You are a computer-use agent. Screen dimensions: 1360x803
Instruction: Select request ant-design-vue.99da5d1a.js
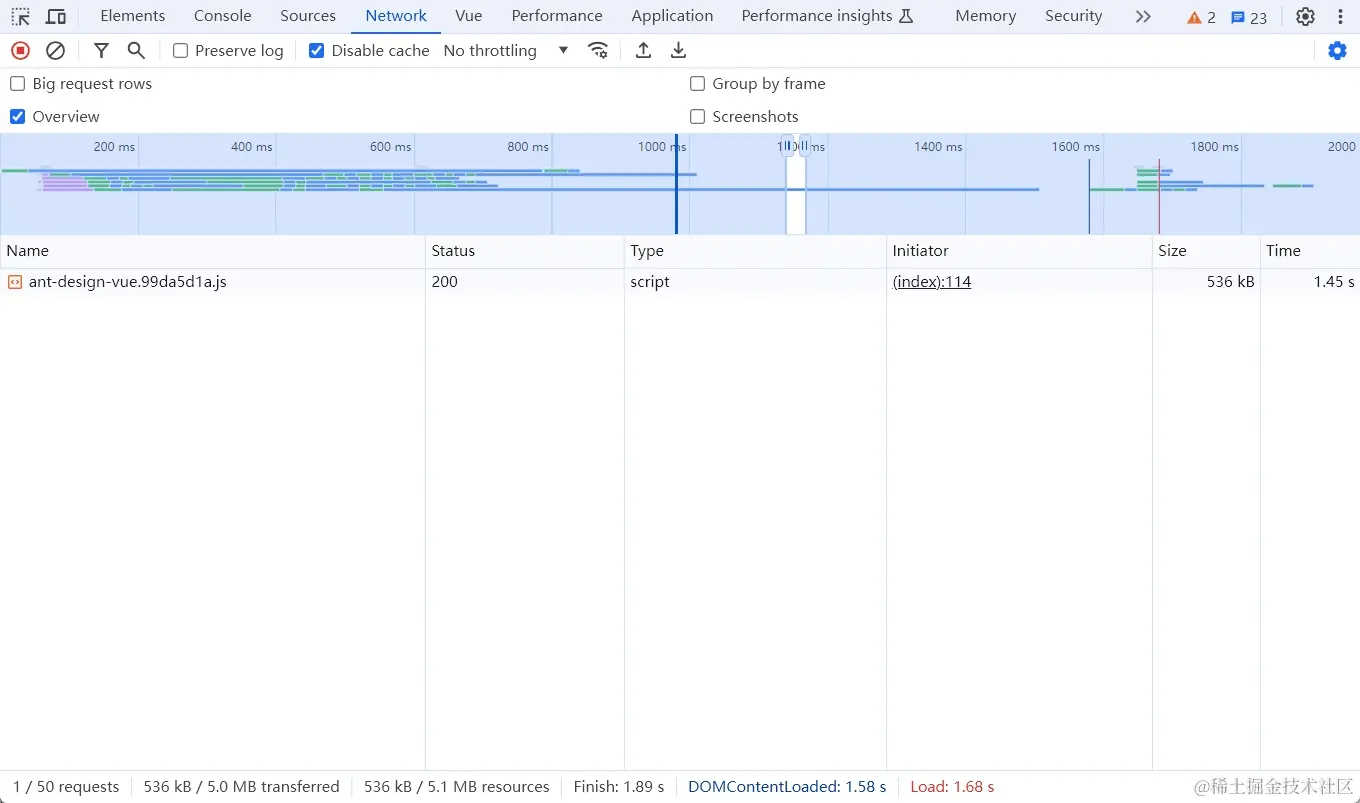[x=127, y=282]
